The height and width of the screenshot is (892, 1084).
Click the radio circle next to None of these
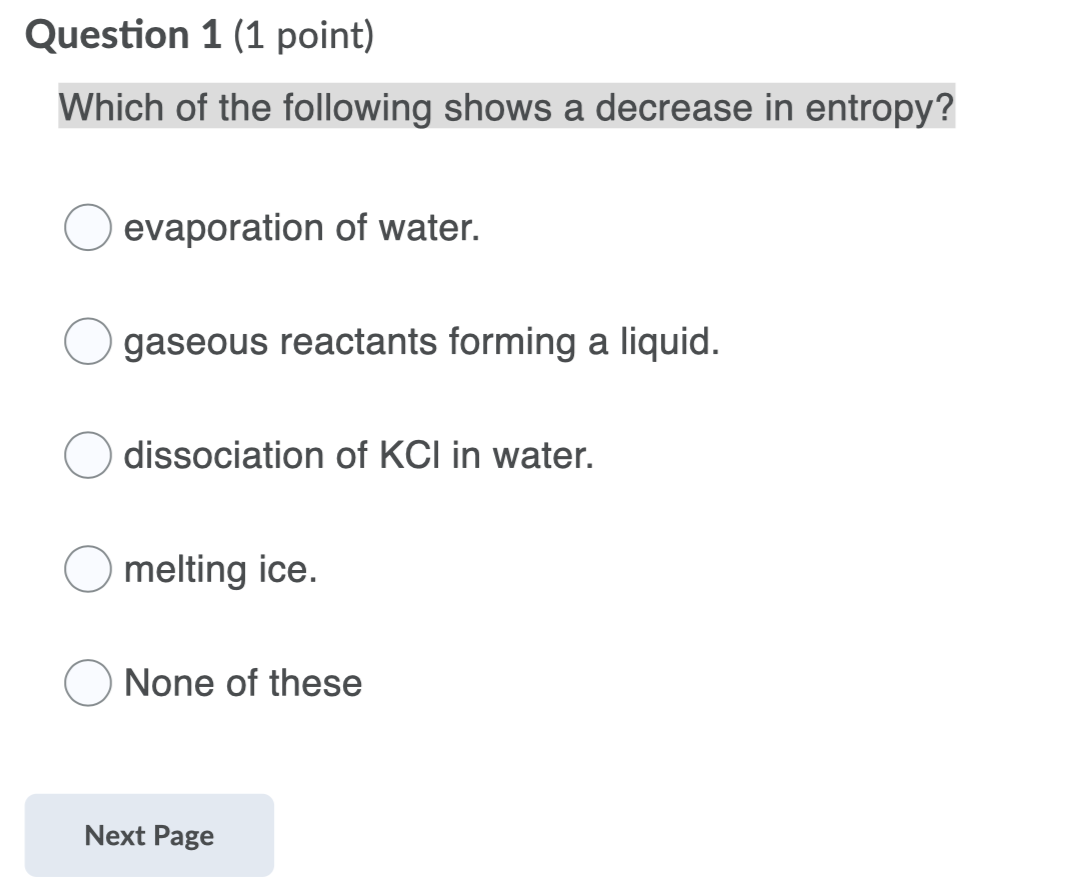pos(88,683)
